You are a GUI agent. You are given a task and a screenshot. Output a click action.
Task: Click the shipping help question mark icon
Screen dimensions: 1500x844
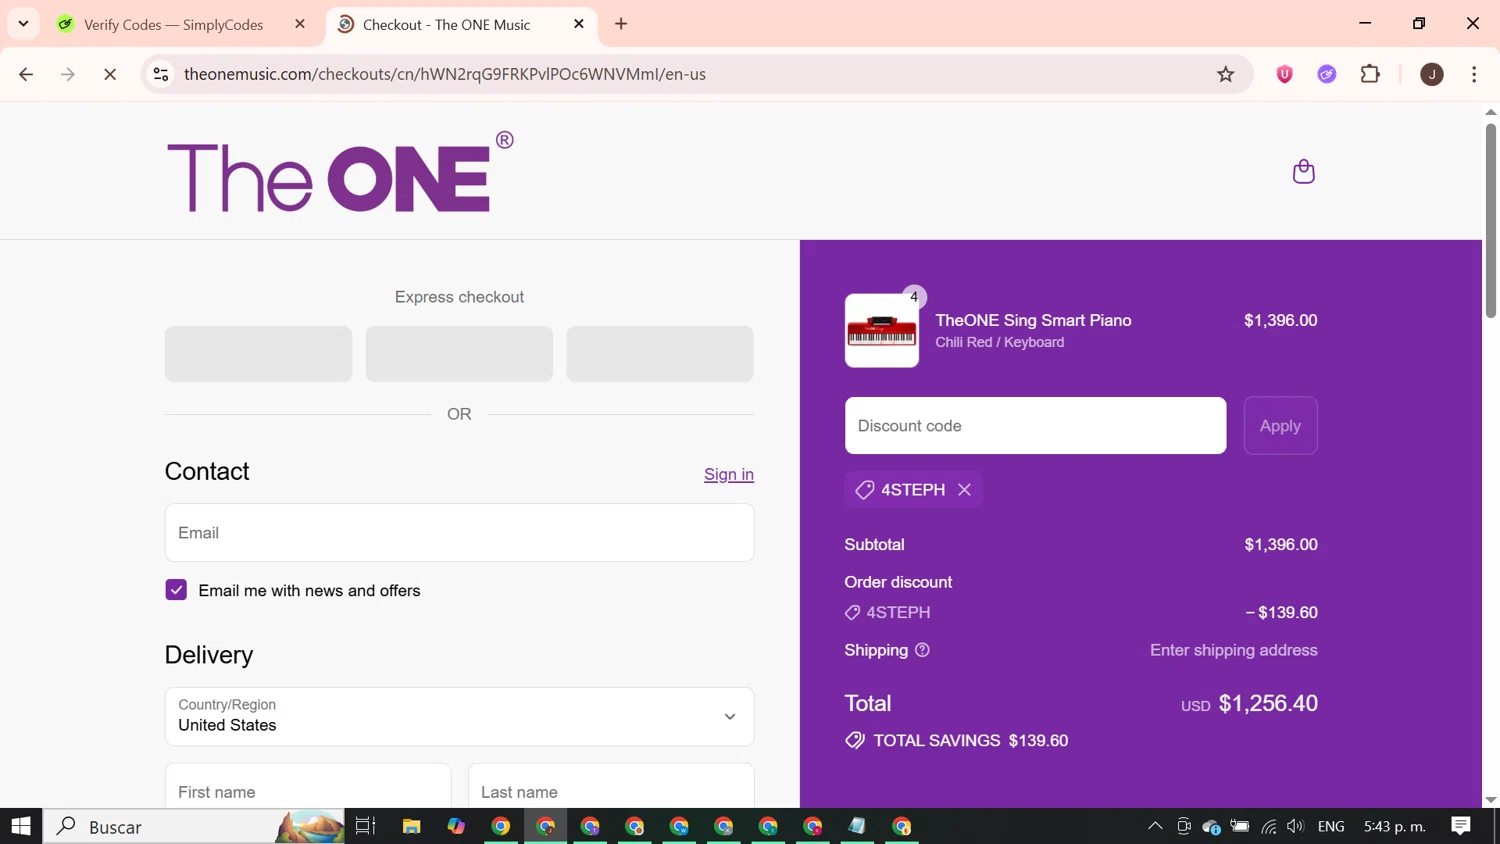click(922, 650)
